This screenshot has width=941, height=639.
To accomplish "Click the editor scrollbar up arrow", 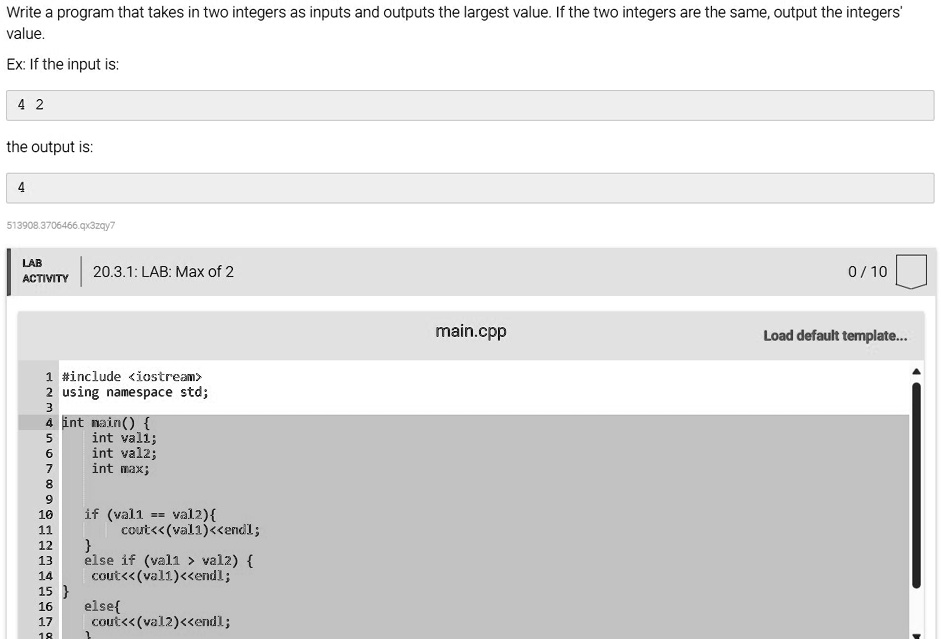I will click(916, 371).
